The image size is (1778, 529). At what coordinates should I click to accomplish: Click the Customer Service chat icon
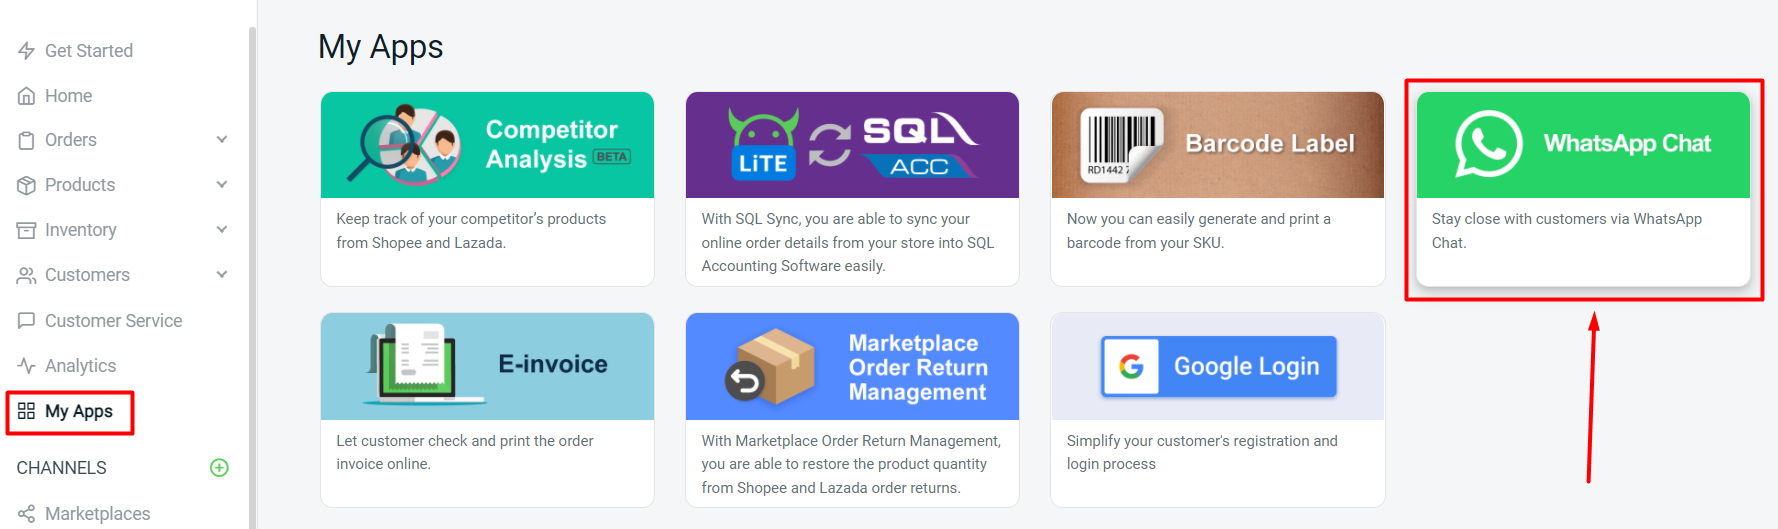tap(26, 321)
